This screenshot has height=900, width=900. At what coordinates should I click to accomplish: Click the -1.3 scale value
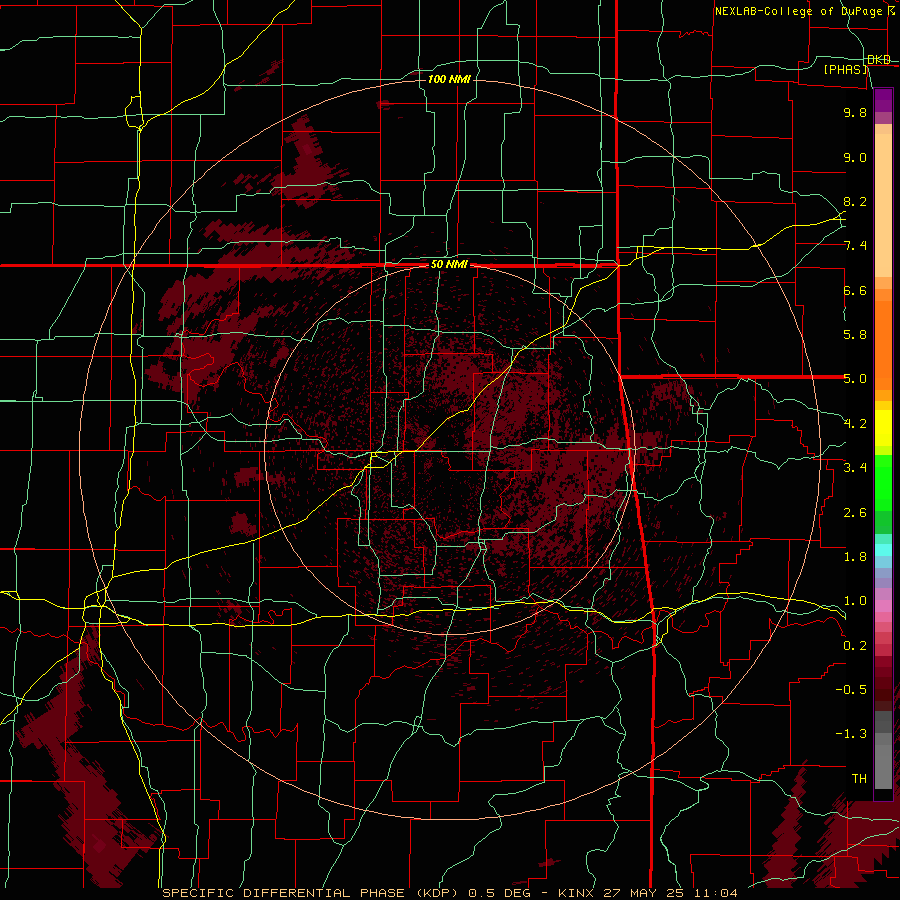pos(851,734)
